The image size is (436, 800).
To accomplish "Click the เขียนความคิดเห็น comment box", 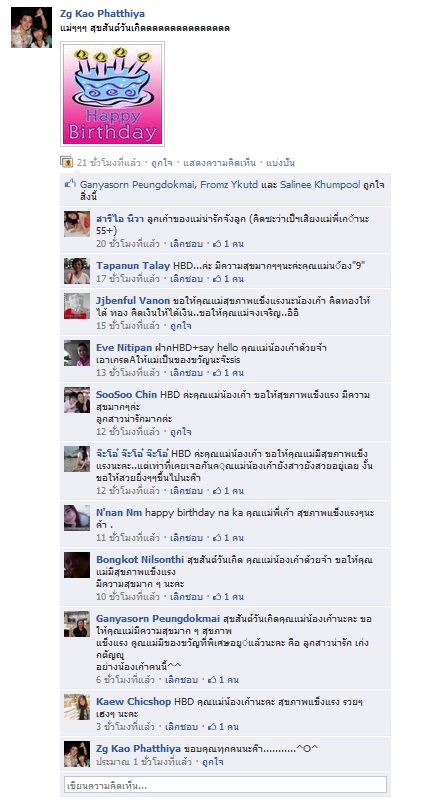I will pyautogui.click(x=225, y=785).
